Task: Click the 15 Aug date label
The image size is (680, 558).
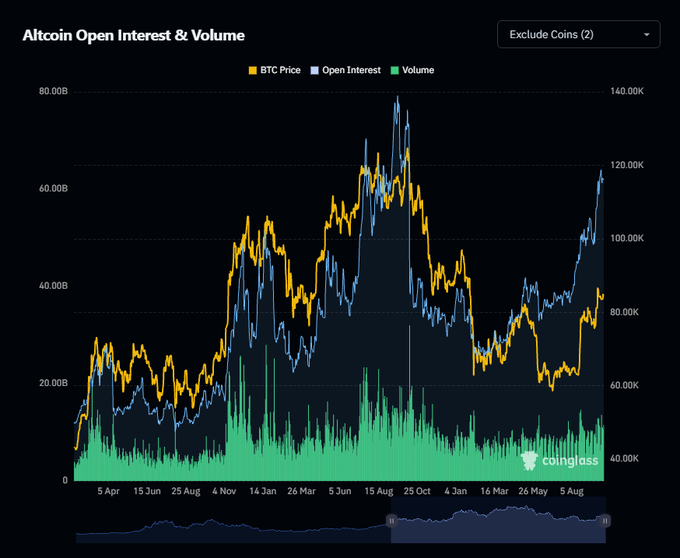Action: click(x=379, y=491)
